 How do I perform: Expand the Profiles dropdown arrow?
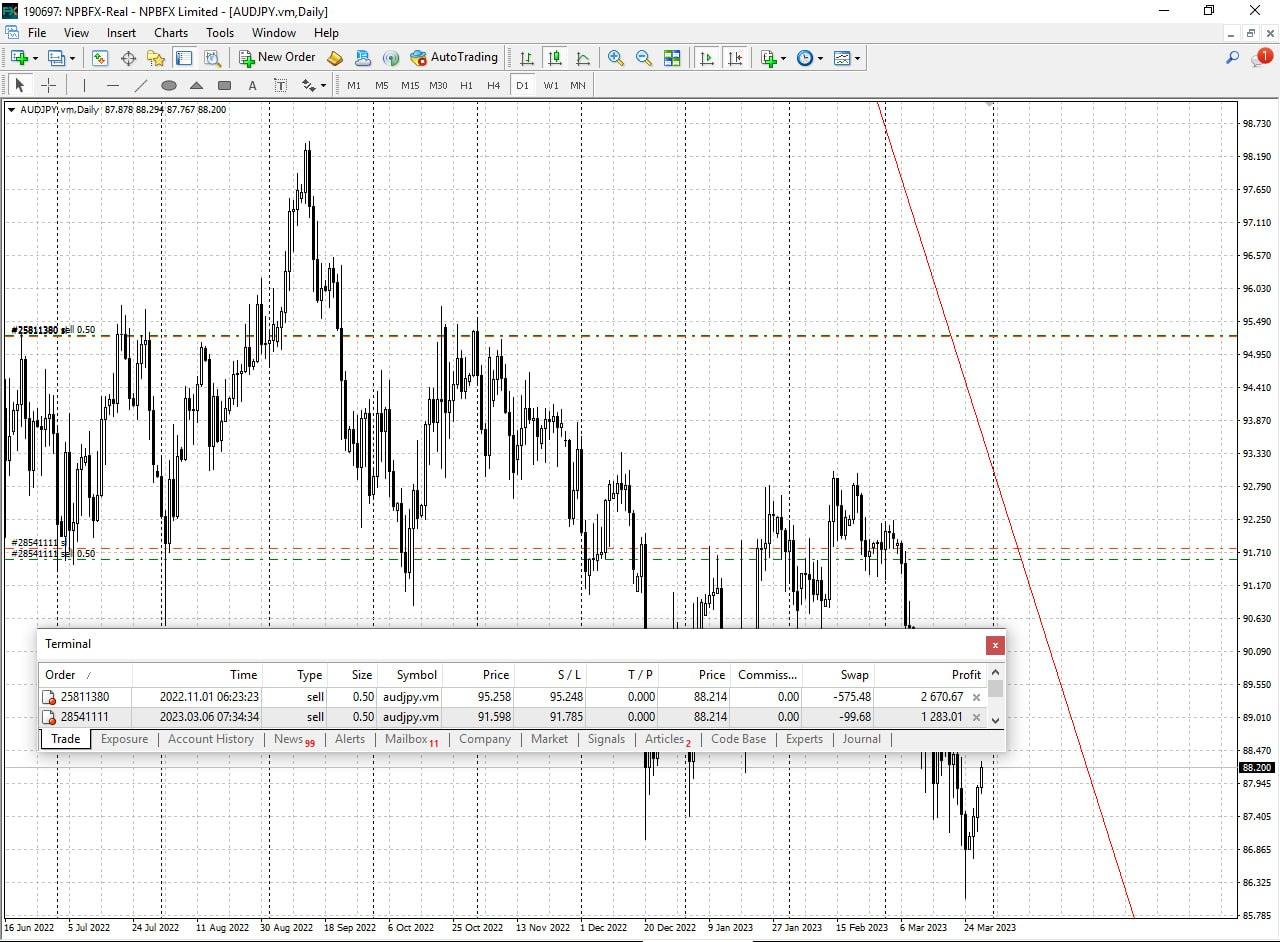[71, 59]
